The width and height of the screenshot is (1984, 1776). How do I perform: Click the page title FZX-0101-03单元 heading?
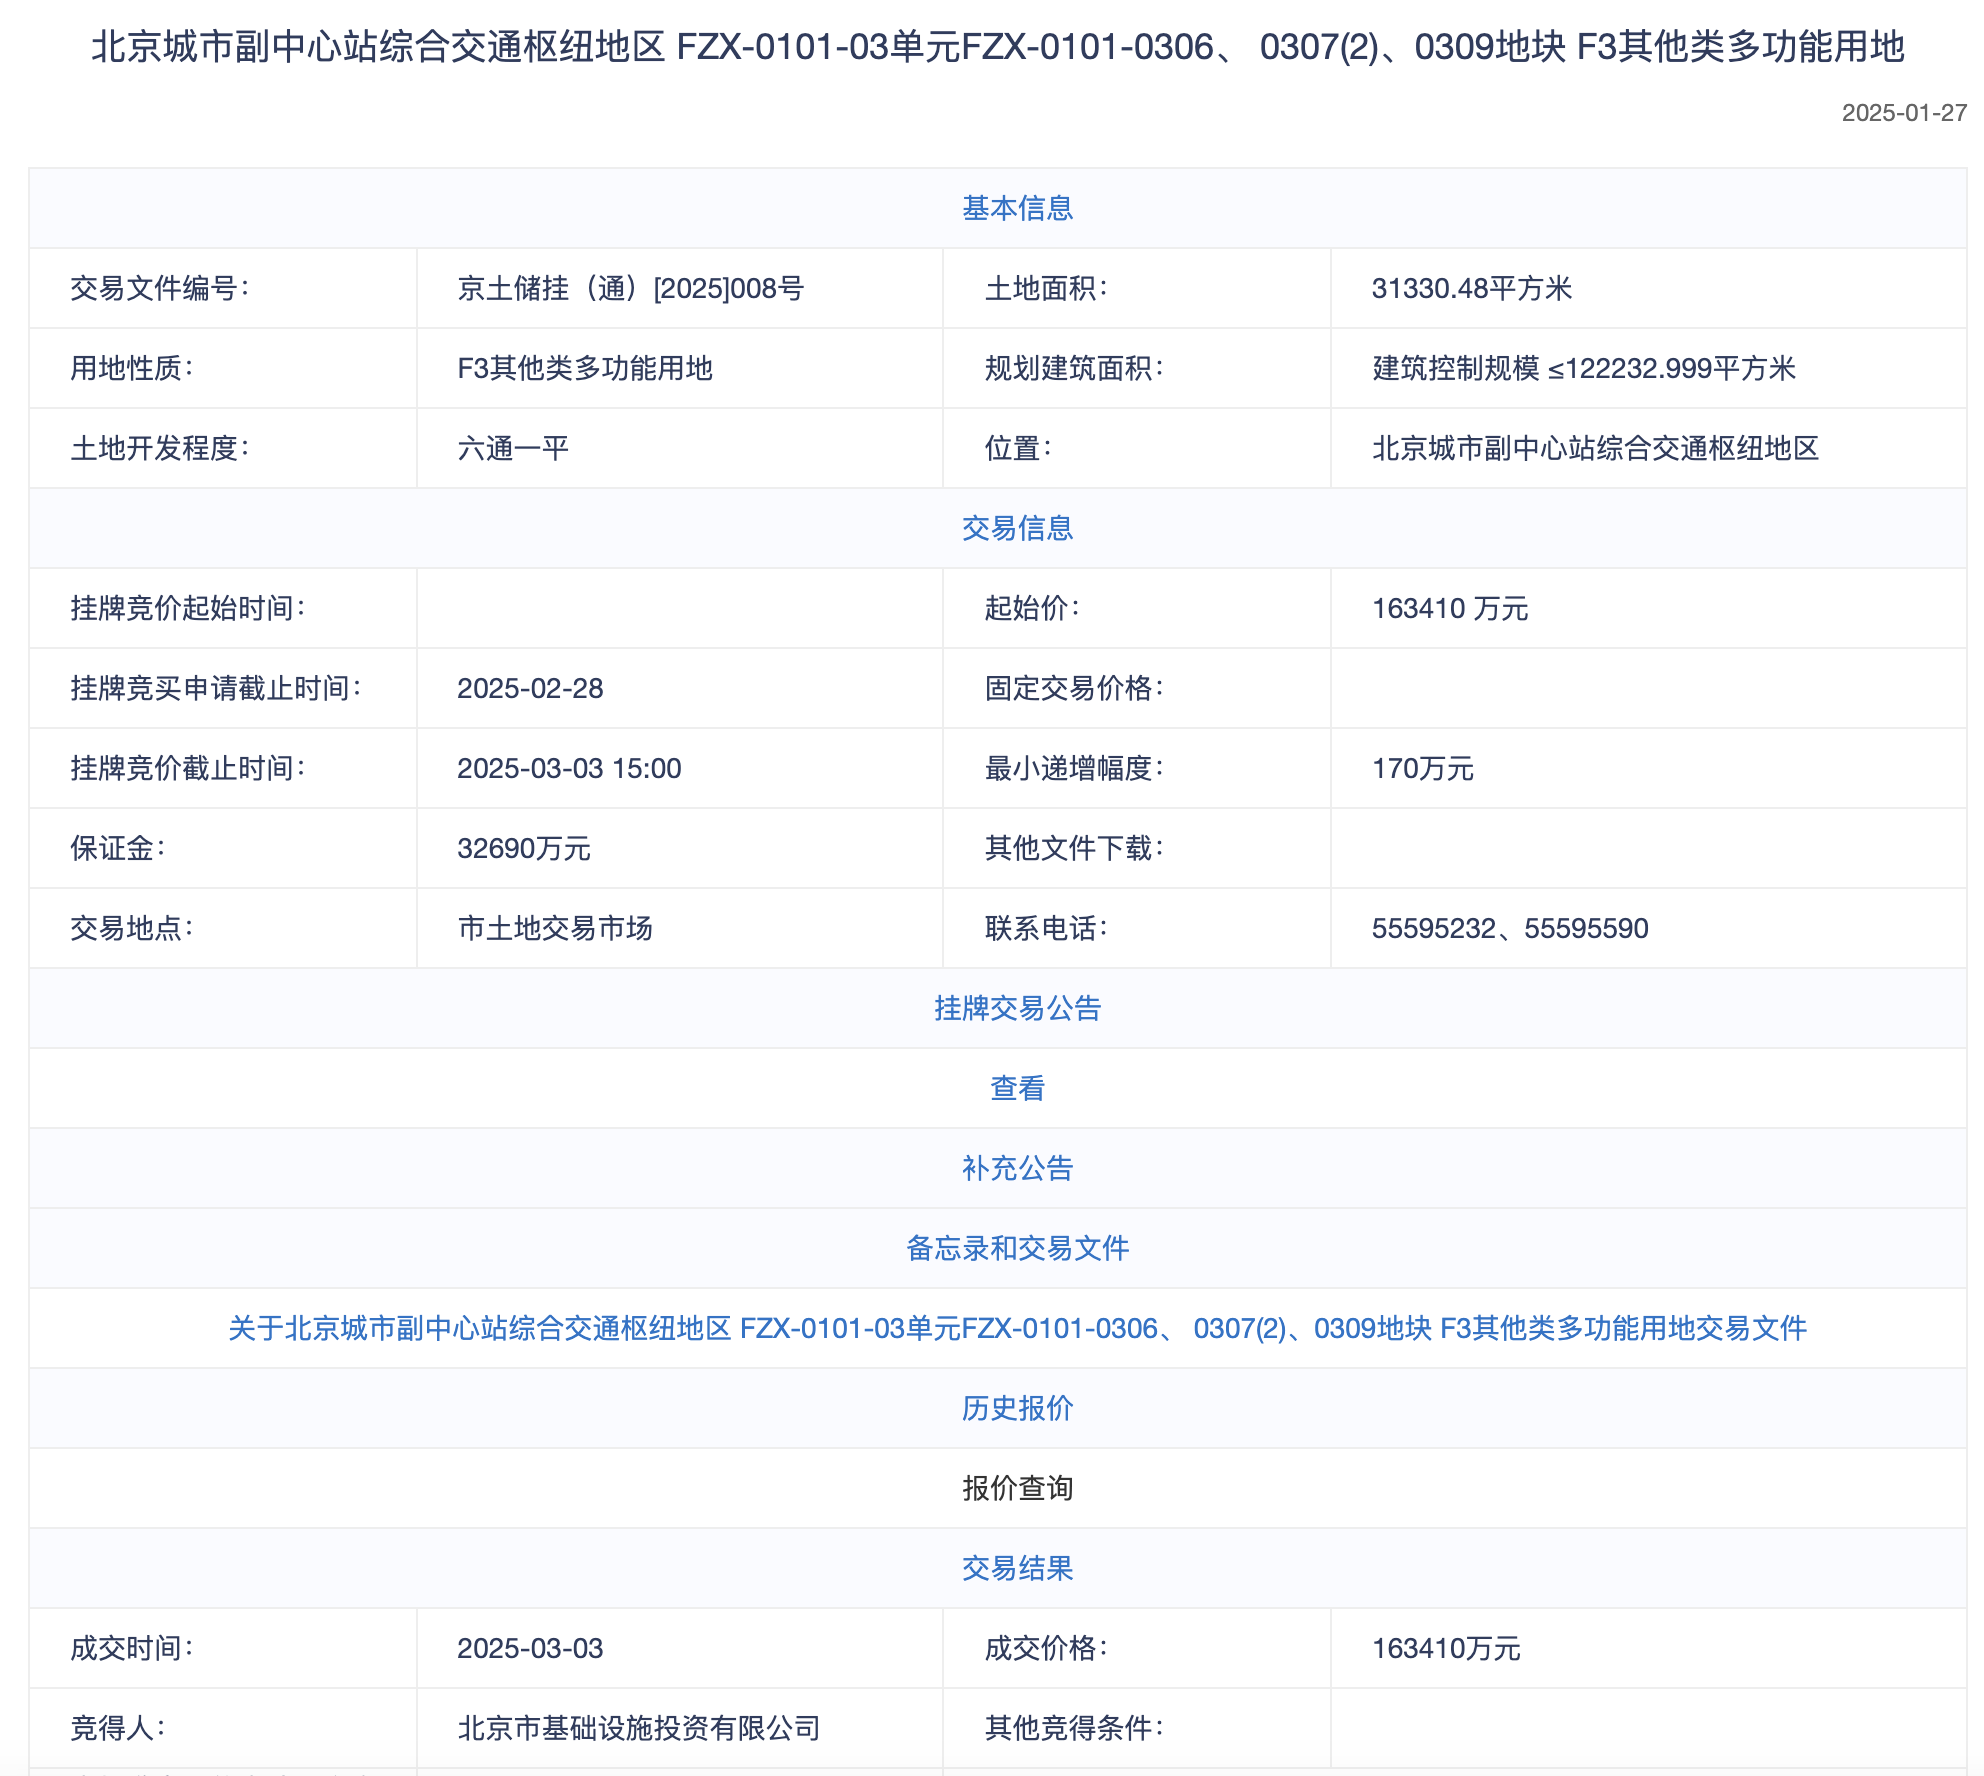997,47
